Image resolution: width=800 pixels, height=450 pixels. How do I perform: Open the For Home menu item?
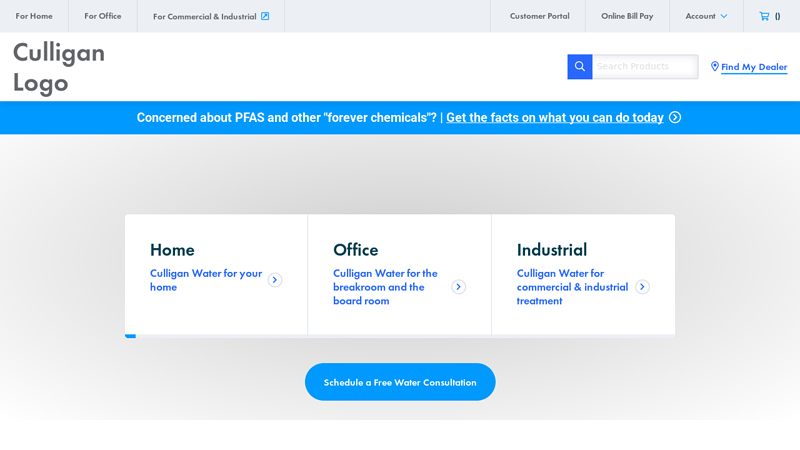(x=34, y=16)
